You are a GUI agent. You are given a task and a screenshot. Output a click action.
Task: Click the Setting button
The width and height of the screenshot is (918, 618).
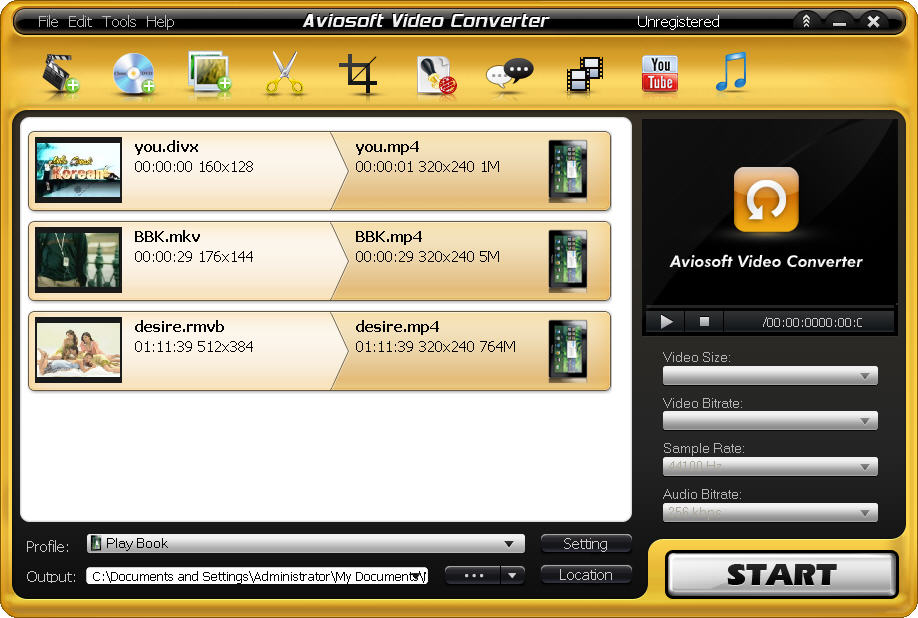click(x=586, y=544)
